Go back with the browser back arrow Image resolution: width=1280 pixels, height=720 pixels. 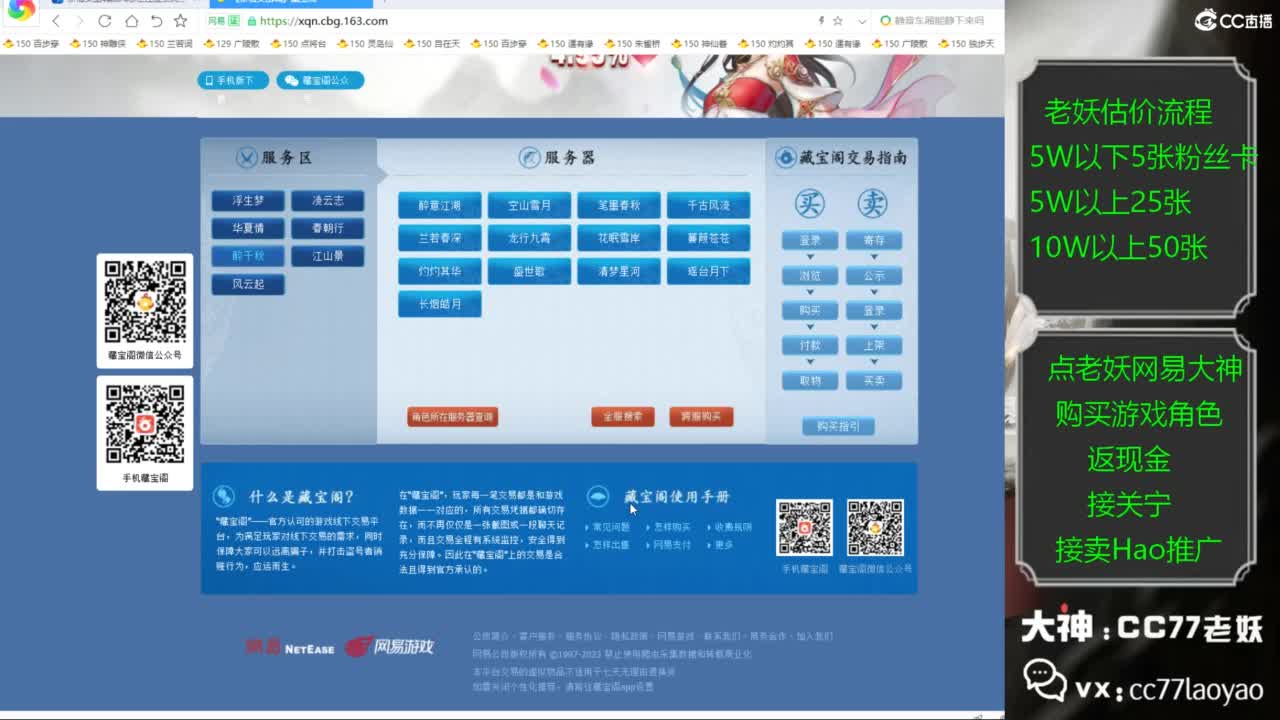point(55,21)
